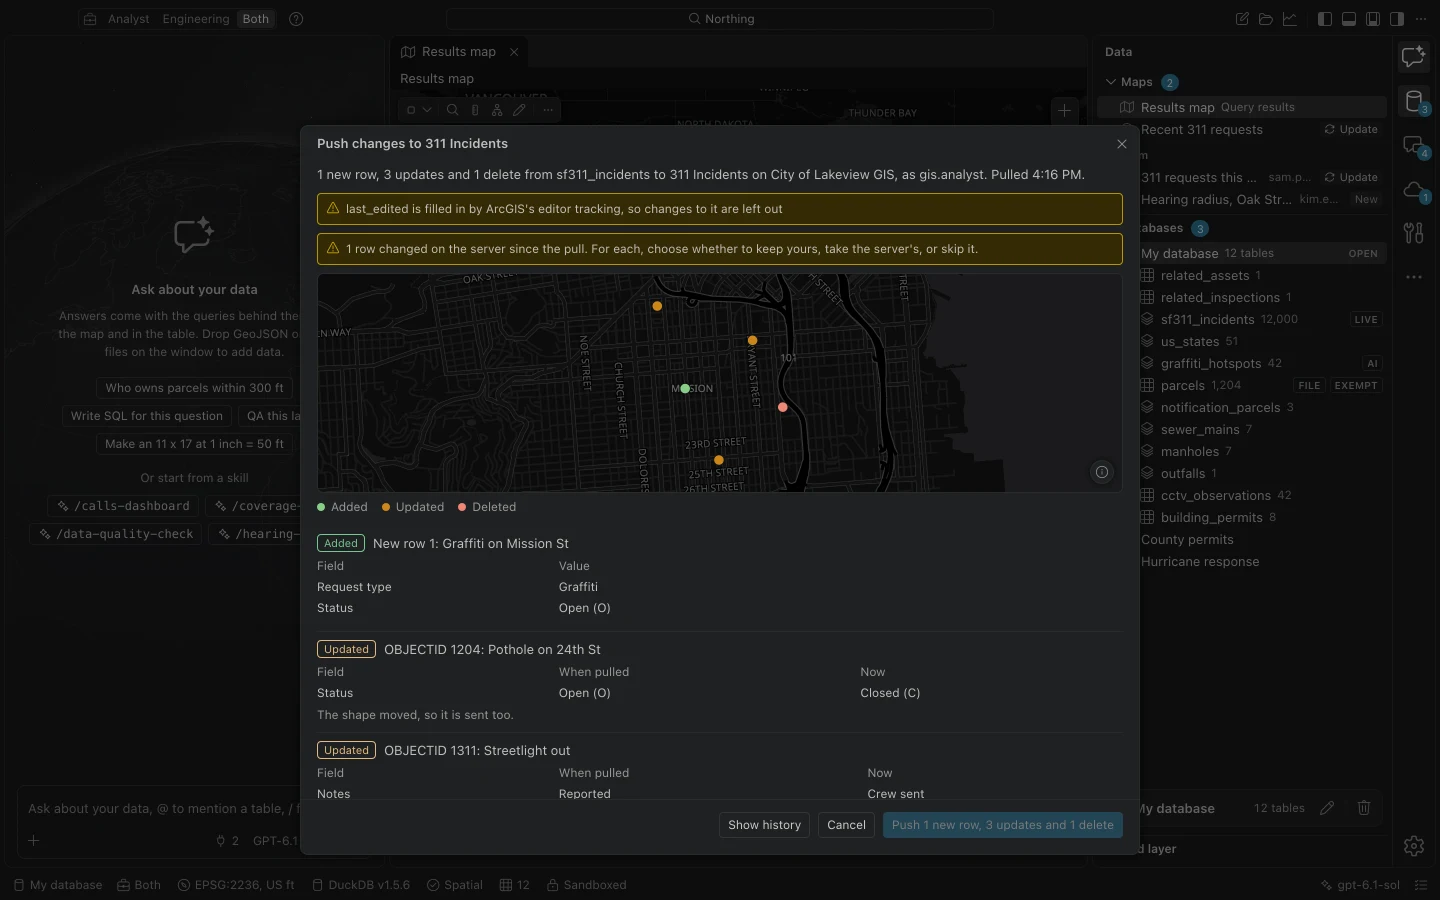Screen dimensions: 1440x900
Task: Click the line chart icon
Action: click(x=1290, y=19)
